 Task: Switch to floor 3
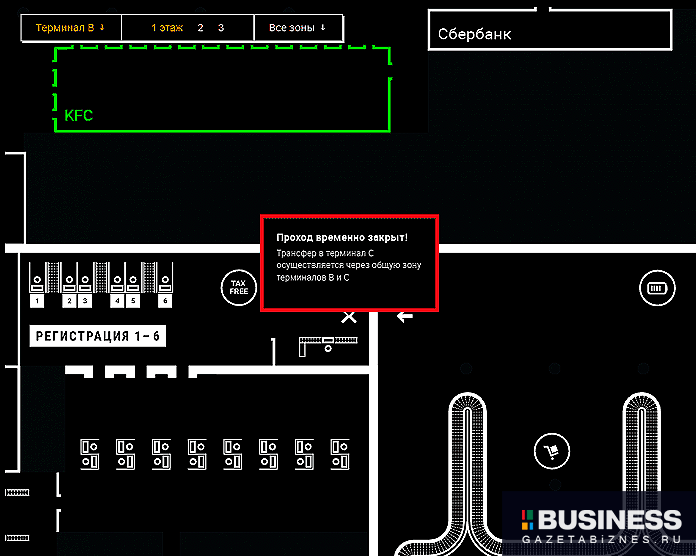(x=221, y=28)
